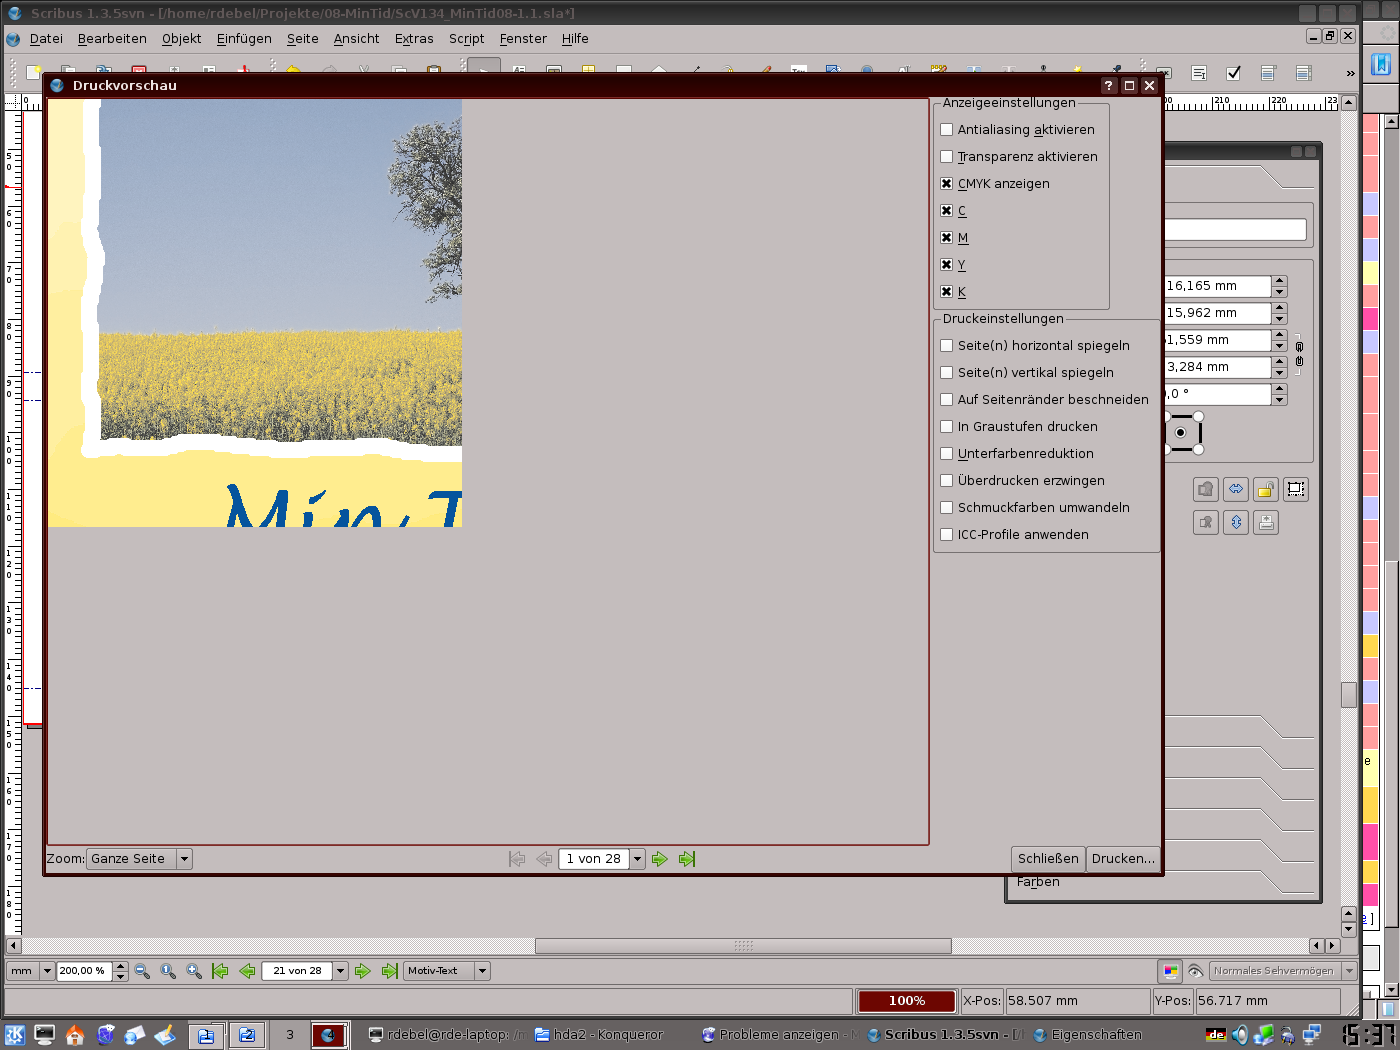Open the Zoom Ganze Seite dropdown
The height and width of the screenshot is (1050, 1400).
tap(184, 859)
